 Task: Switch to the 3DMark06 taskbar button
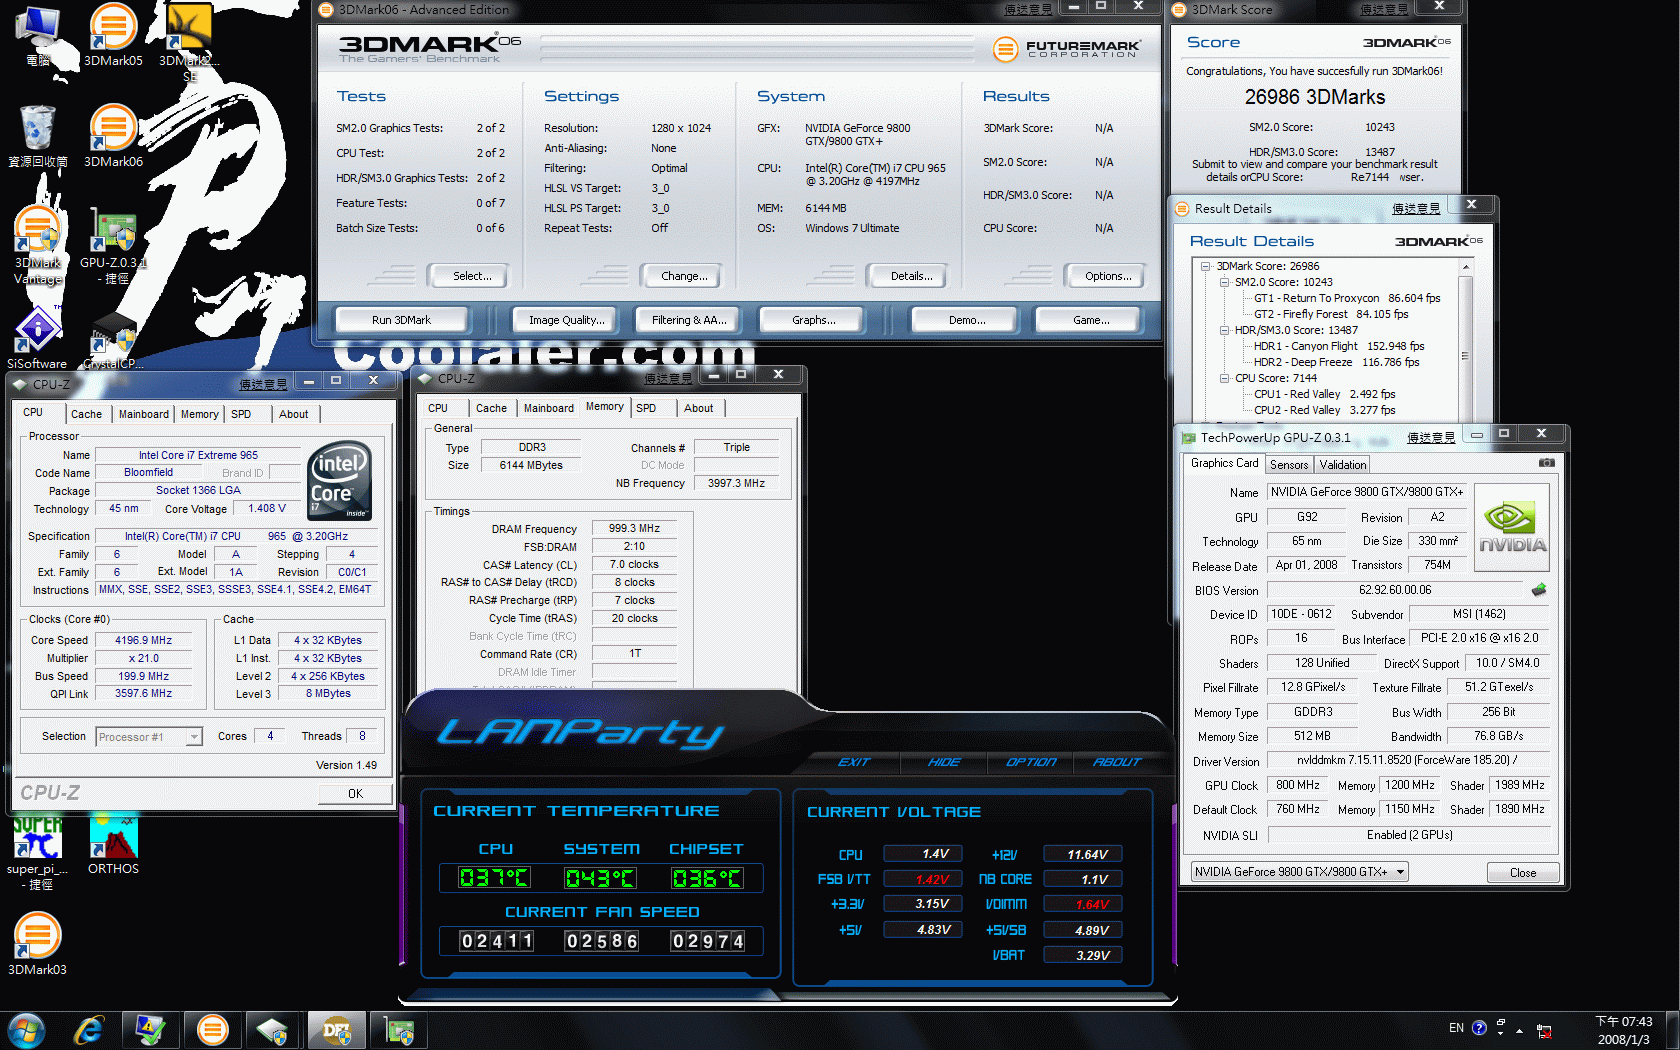point(213,1030)
